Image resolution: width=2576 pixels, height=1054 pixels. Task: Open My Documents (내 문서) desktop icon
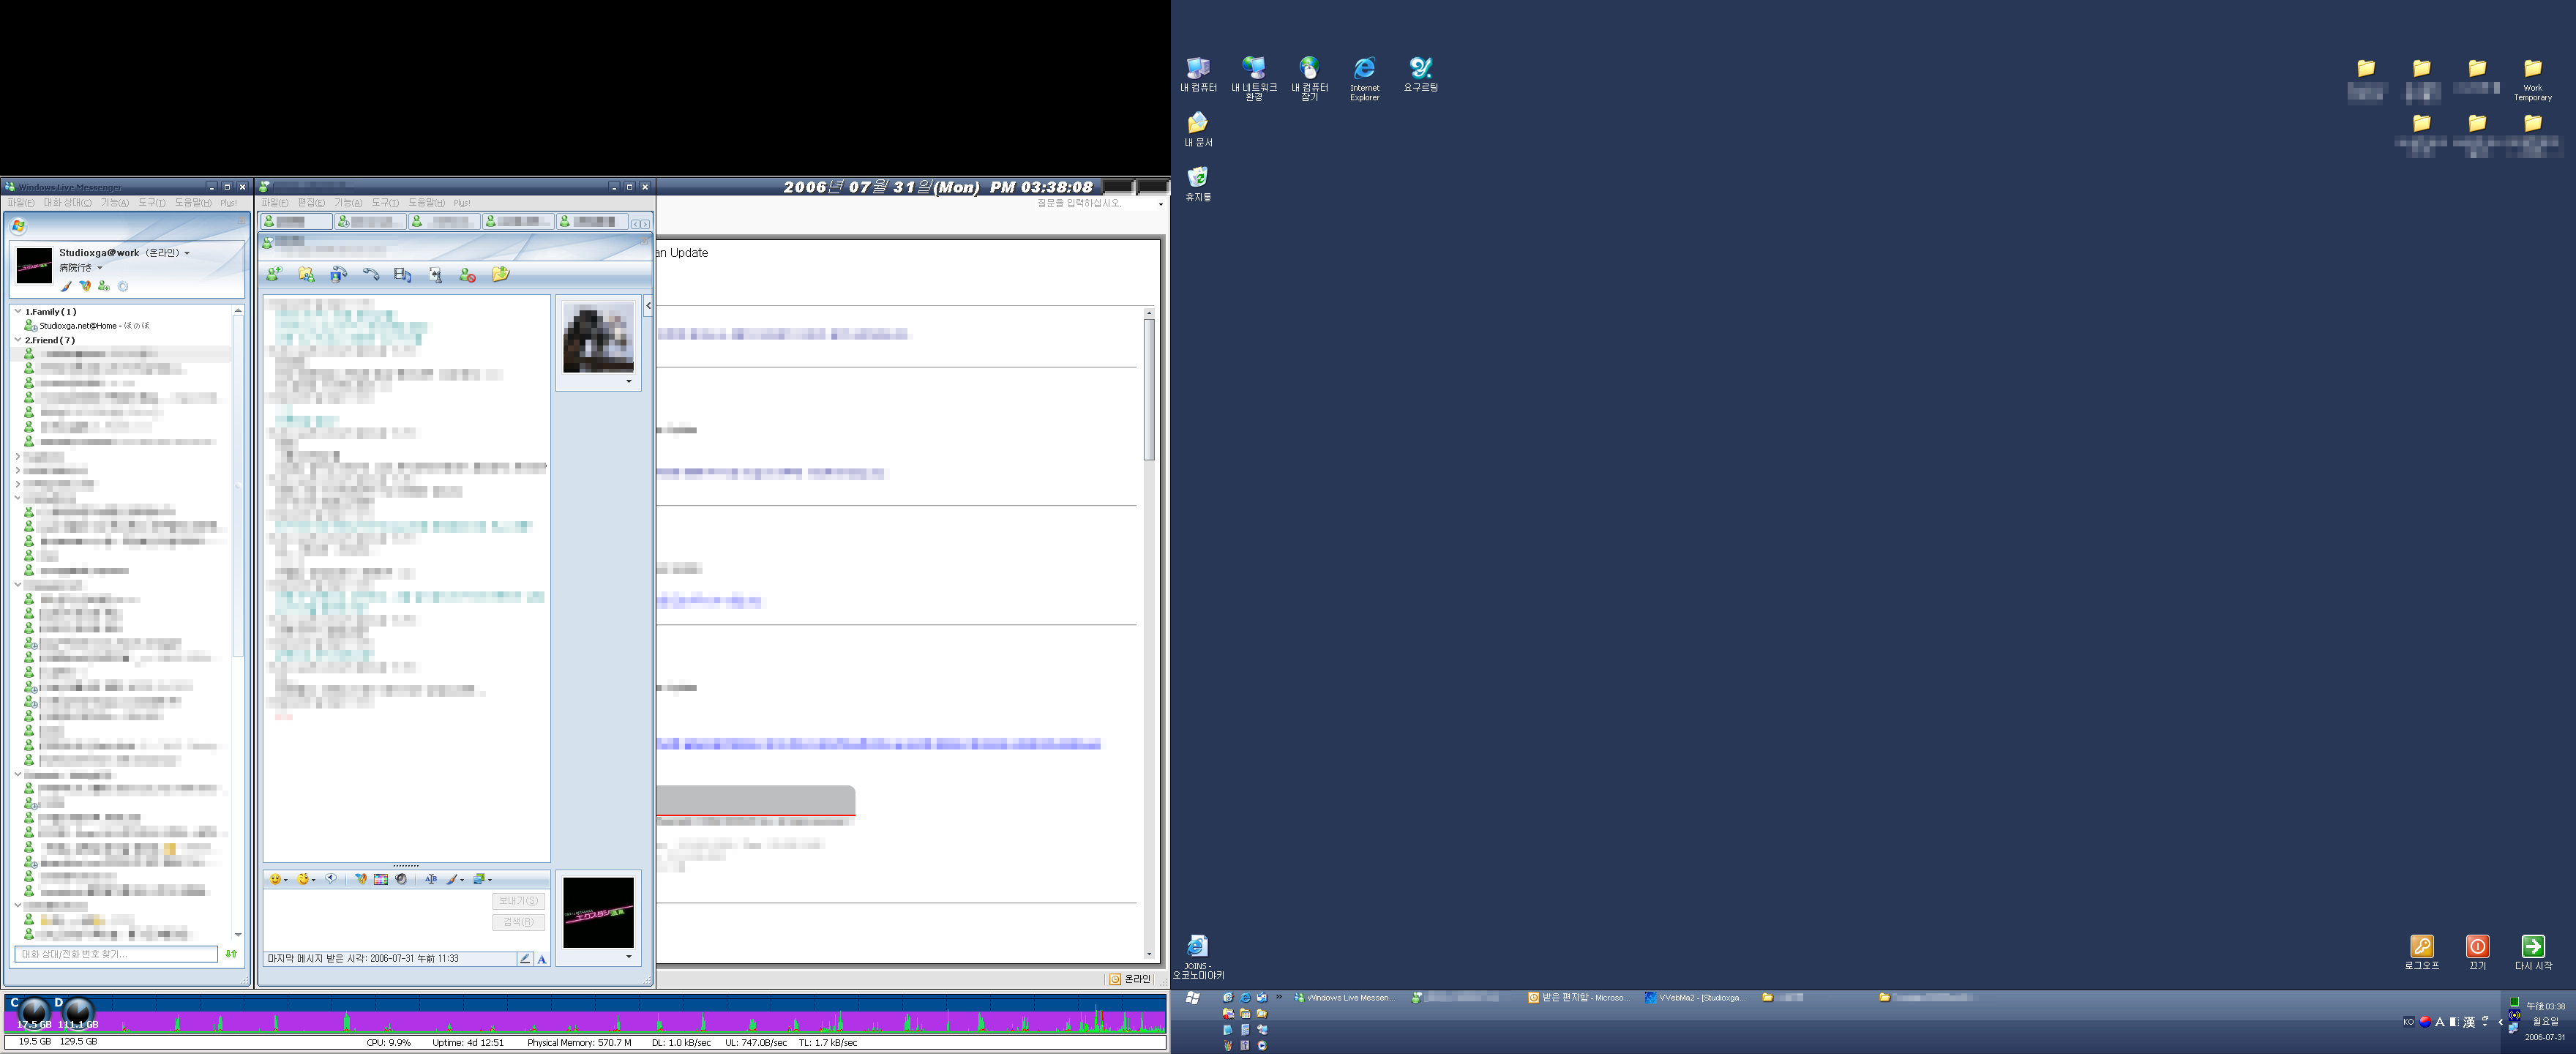(x=1198, y=130)
